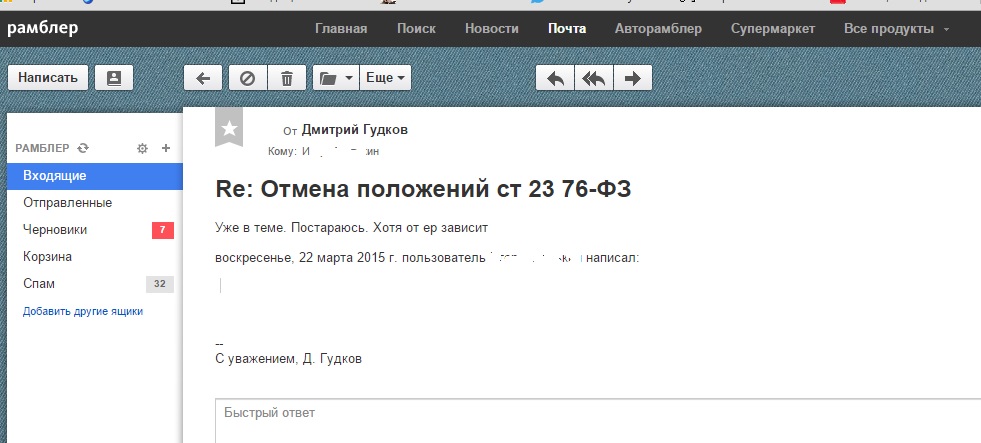Open the Еще dropdown menu
Screen dimensions: 981x443
(386, 78)
